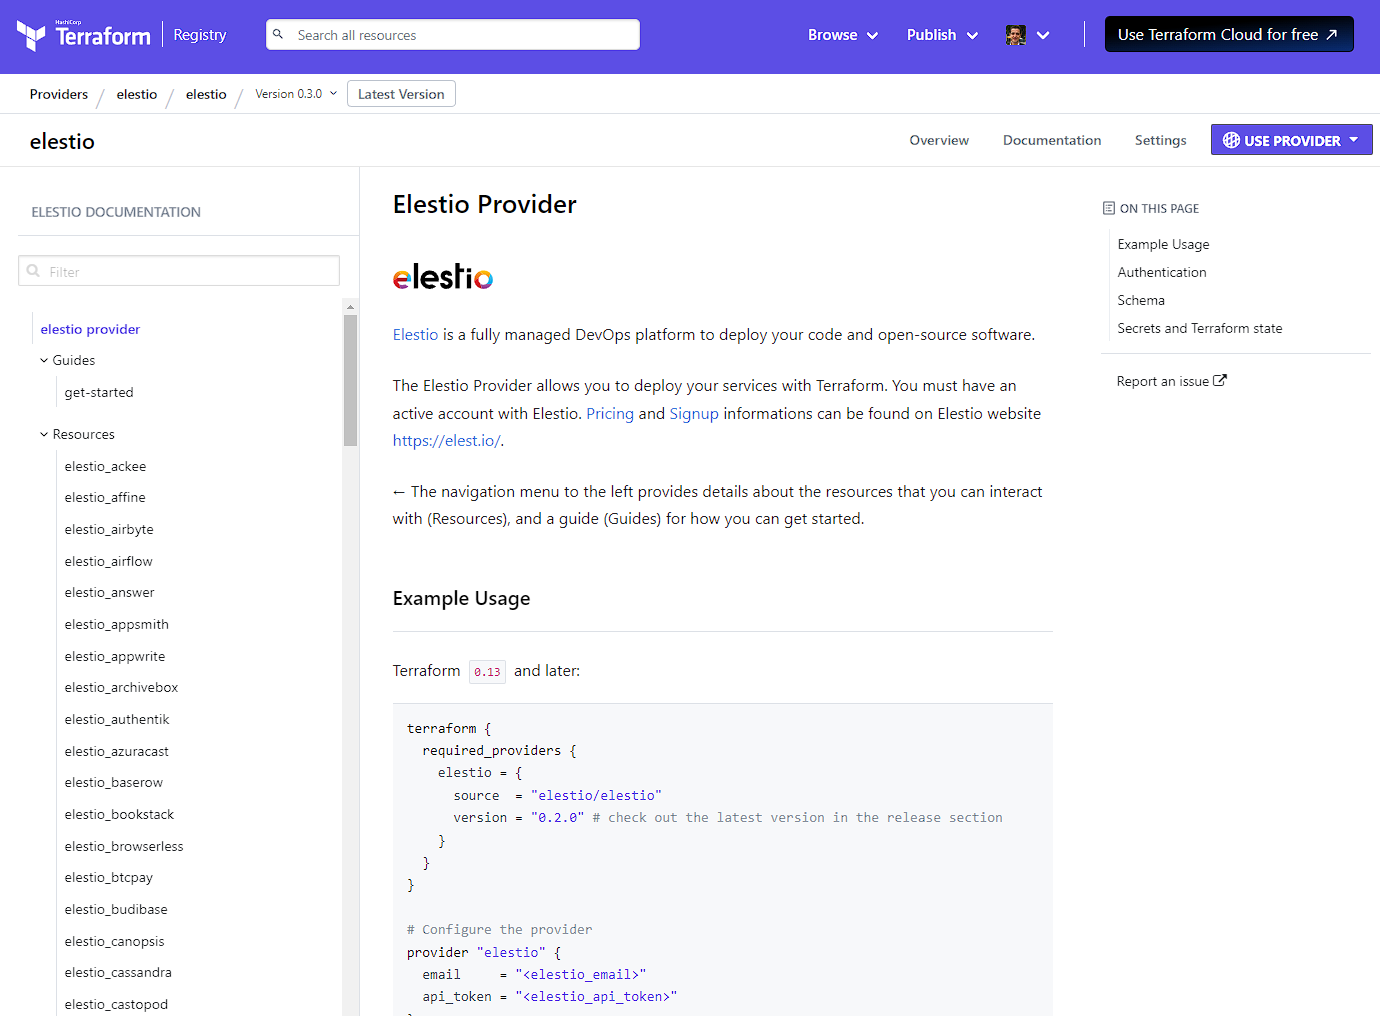This screenshot has width=1380, height=1016.
Task: Click the Elestio logo image
Action: click(443, 276)
